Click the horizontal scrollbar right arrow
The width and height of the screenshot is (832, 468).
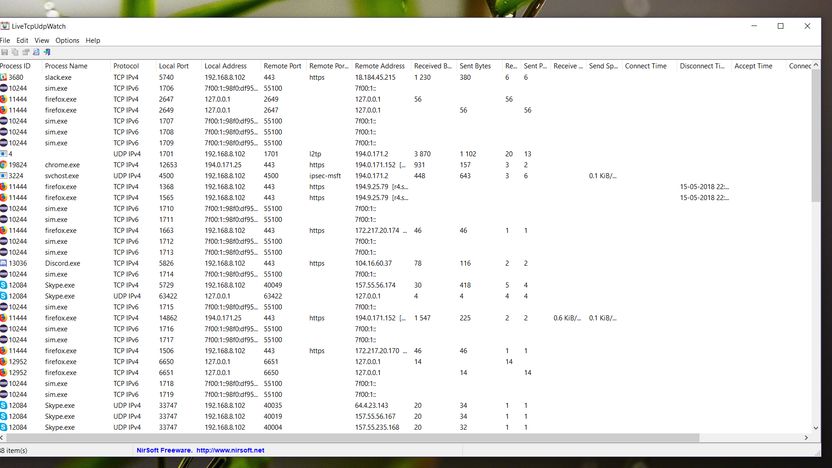[806, 438]
